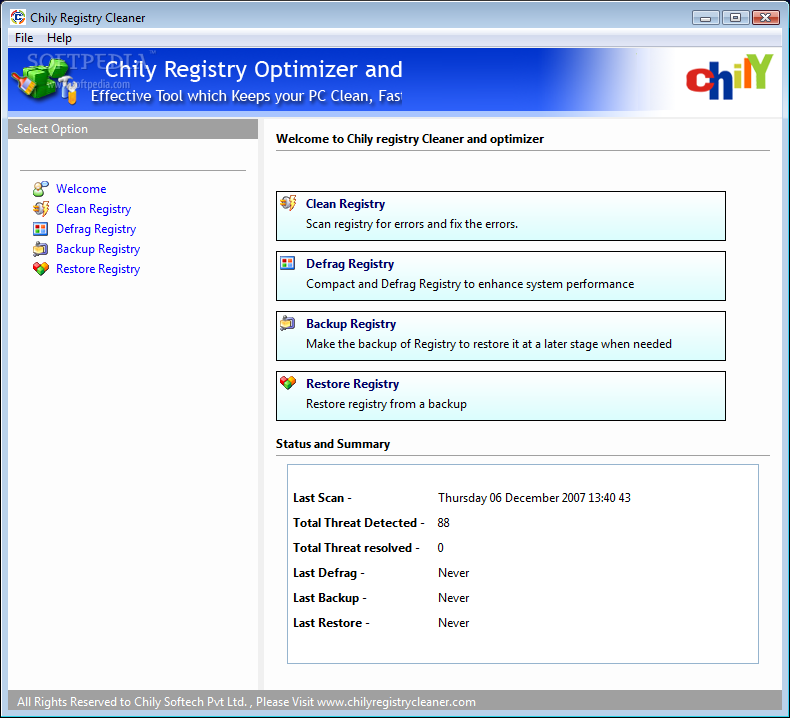Screen dimensions: 790x718
Task: Close the Chily Registry Cleaner window
Action: pyautogui.click(x=766, y=18)
